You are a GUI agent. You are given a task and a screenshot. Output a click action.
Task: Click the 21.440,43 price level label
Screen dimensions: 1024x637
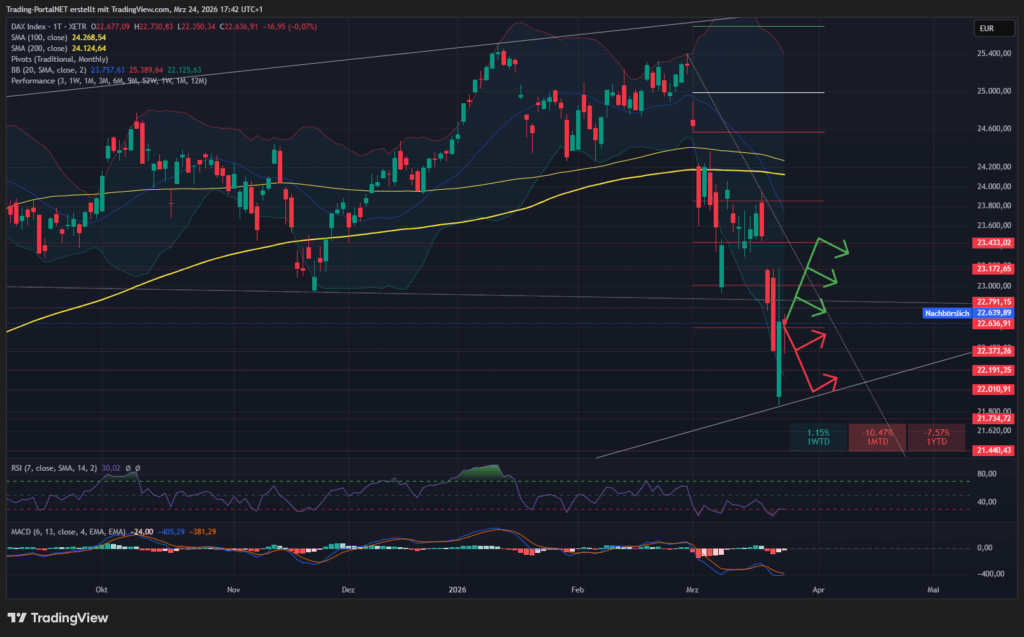992,451
